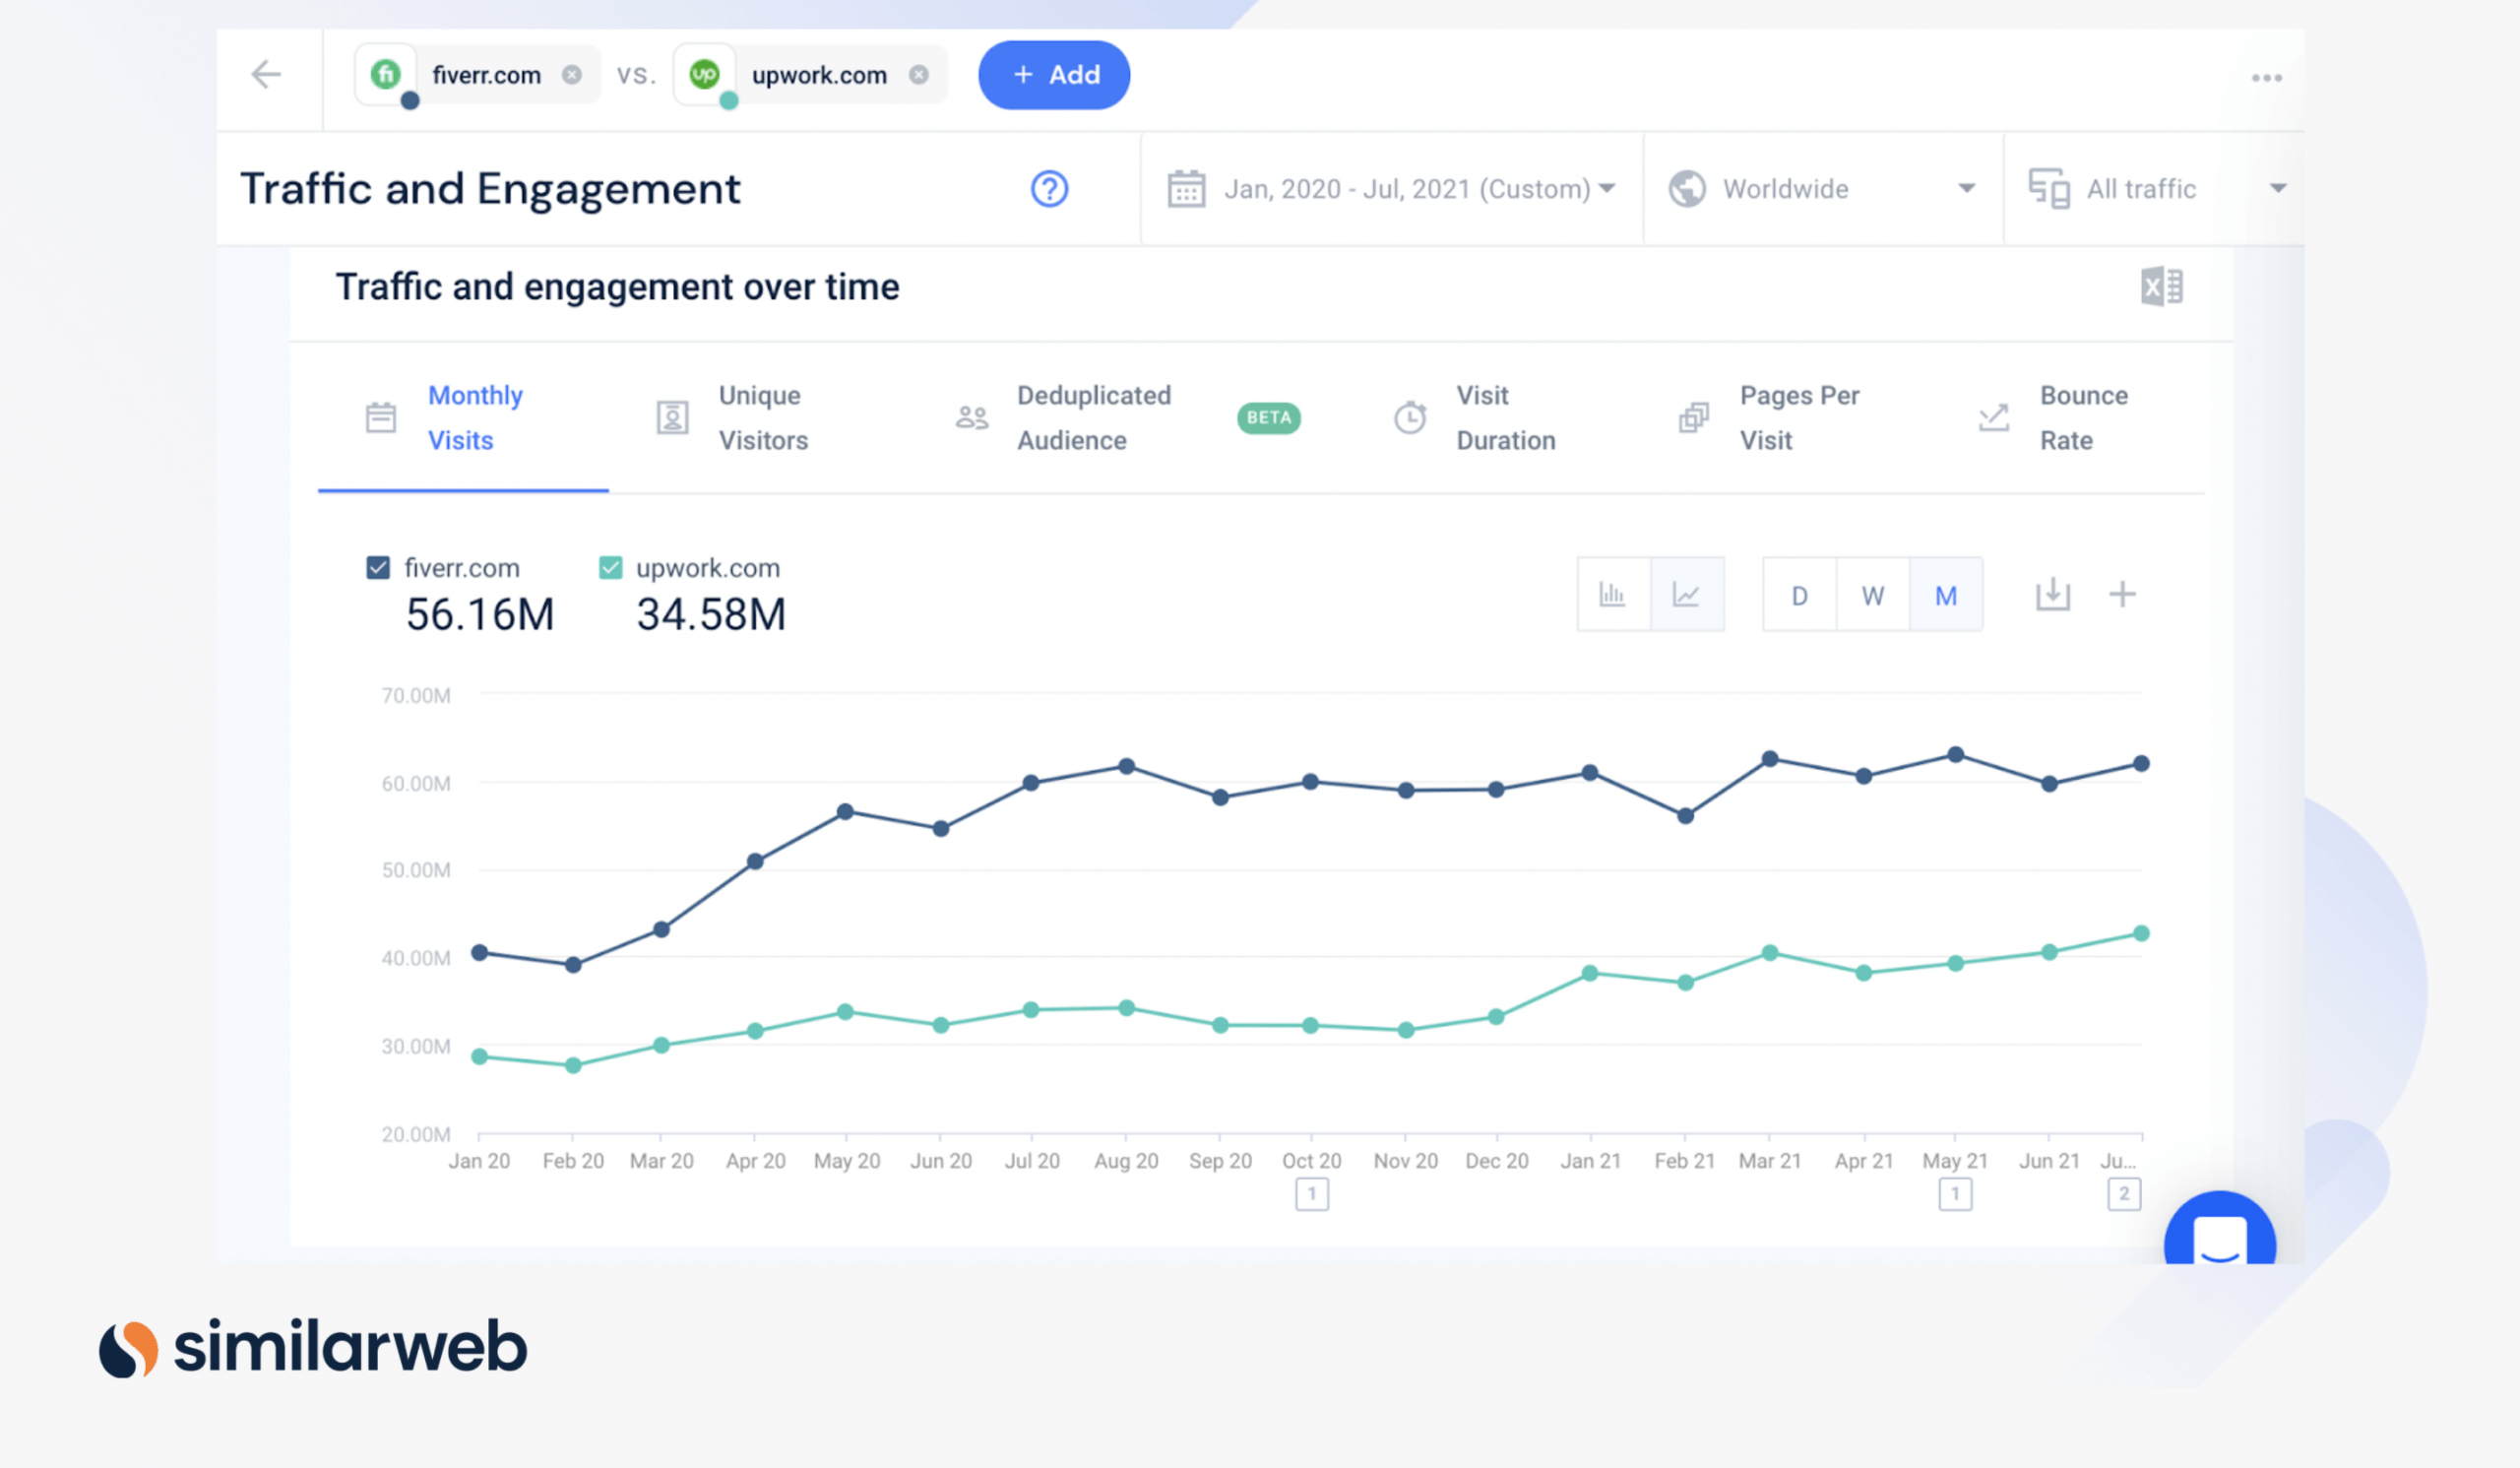This screenshot has width=2520, height=1468.
Task: Click the calendar icon in date selector
Action: pos(1186,189)
